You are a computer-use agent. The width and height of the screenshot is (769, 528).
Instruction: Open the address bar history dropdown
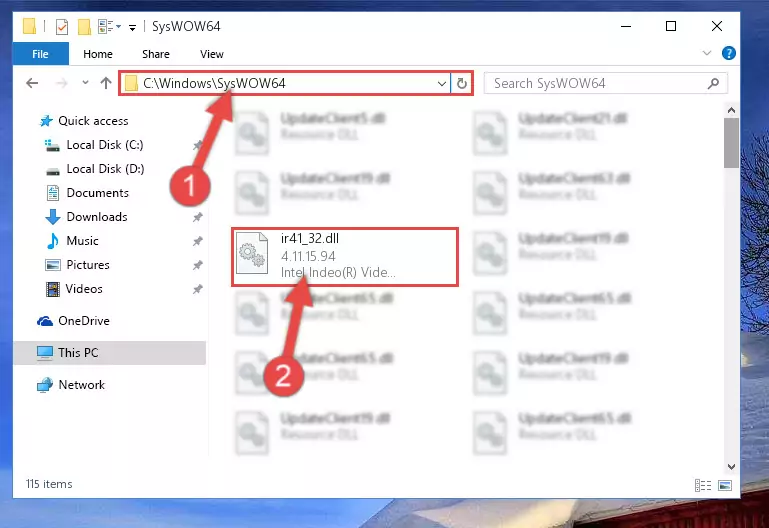tap(441, 83)
